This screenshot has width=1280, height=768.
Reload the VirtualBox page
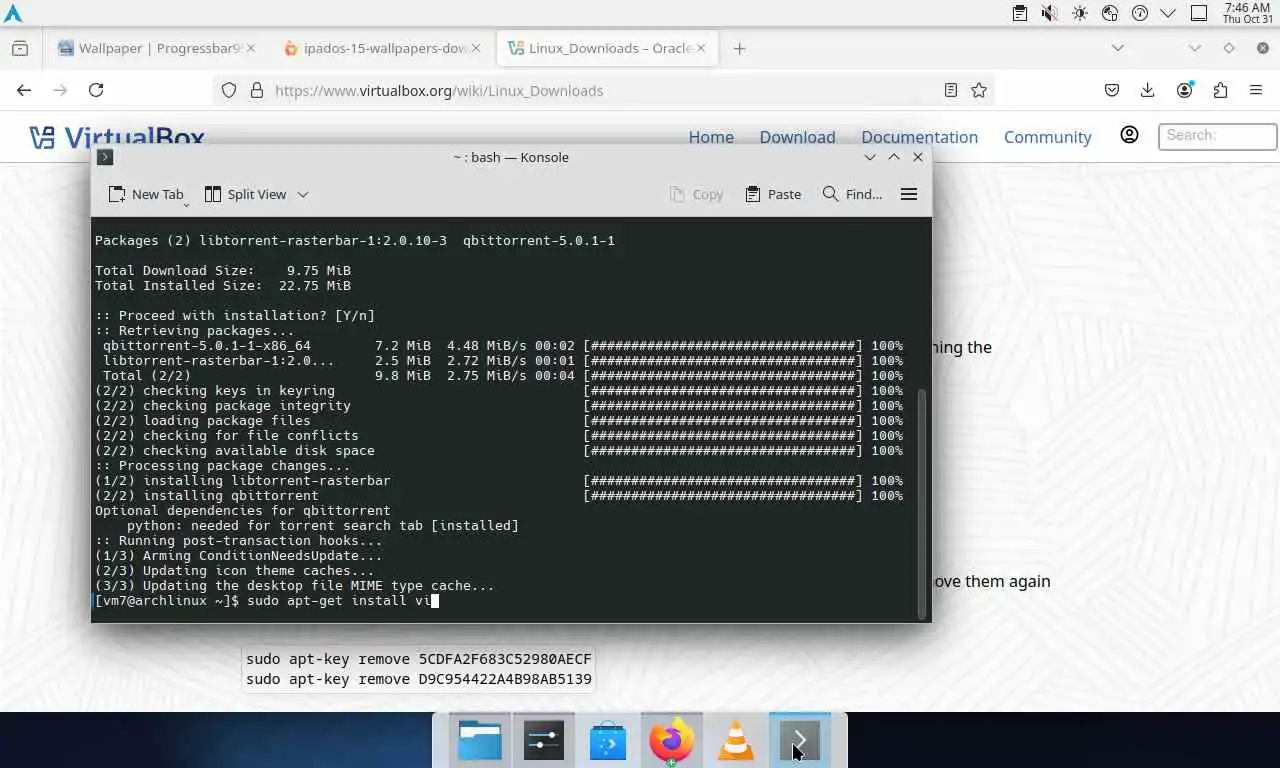(x=96, y=90)
